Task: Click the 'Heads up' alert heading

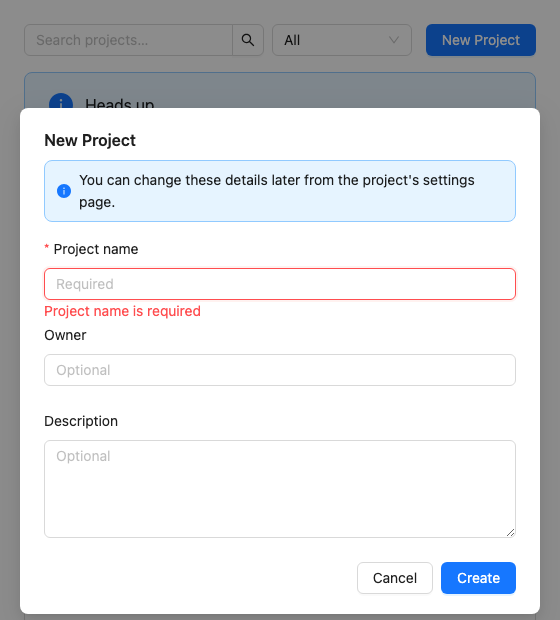Action: pos(119,104)
